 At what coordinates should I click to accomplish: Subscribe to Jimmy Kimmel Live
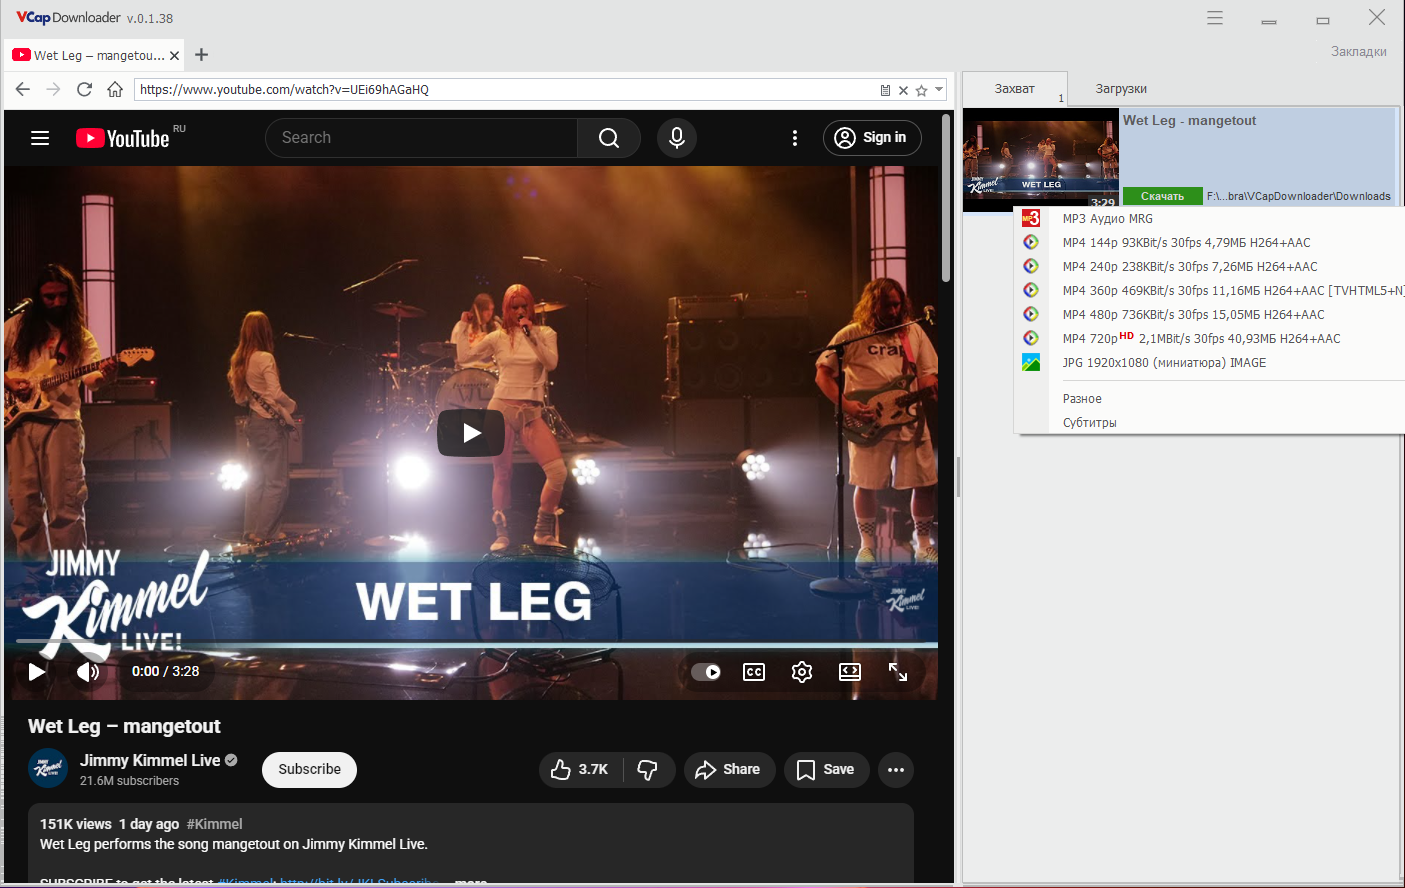click(x=309, y=769)
